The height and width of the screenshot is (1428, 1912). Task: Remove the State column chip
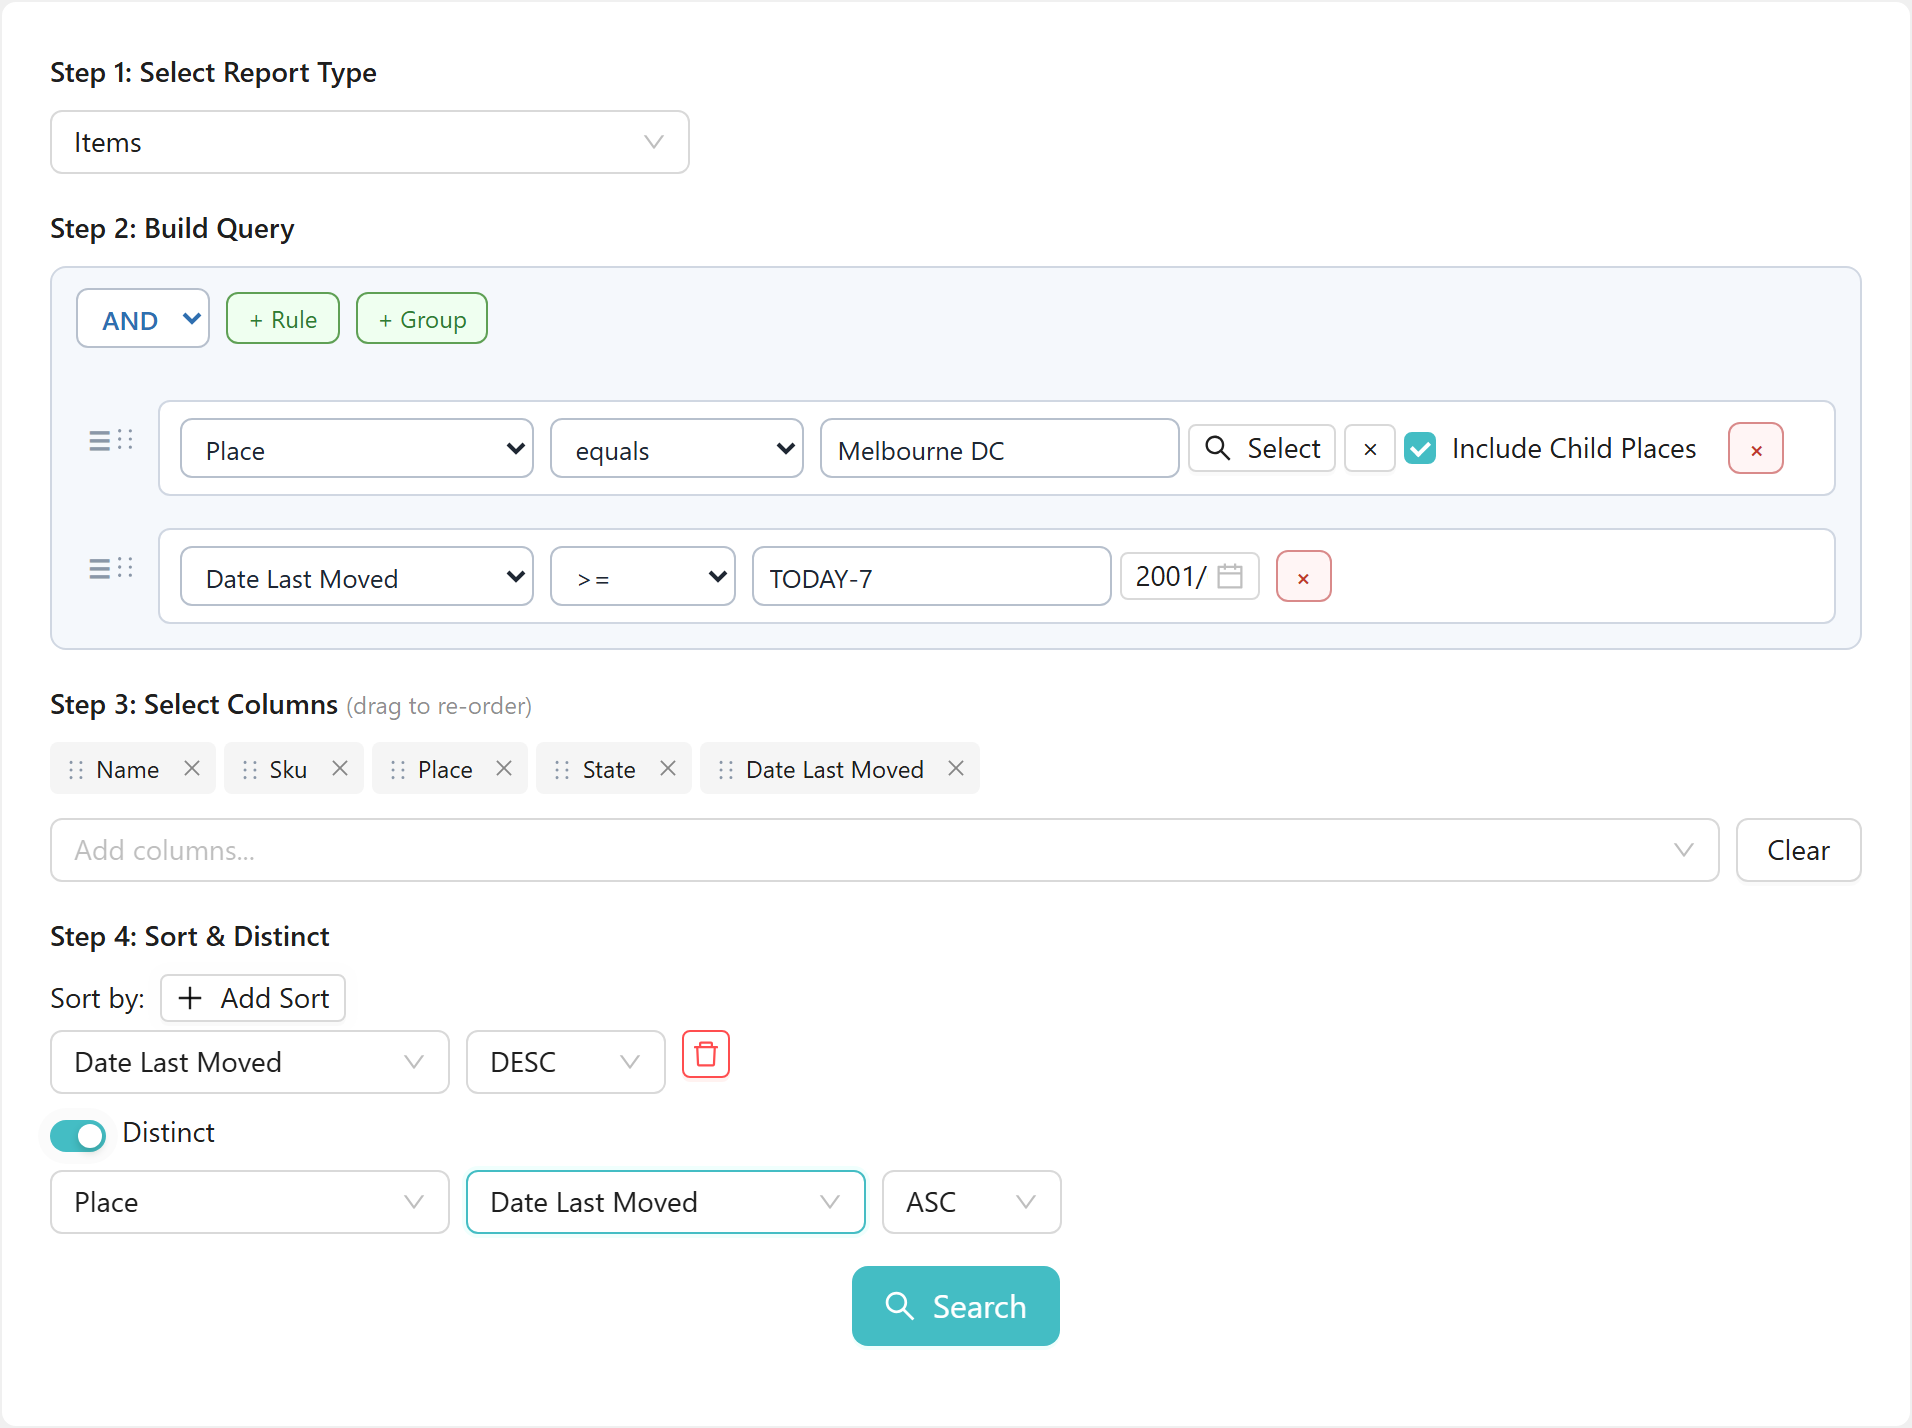[668, 768]
